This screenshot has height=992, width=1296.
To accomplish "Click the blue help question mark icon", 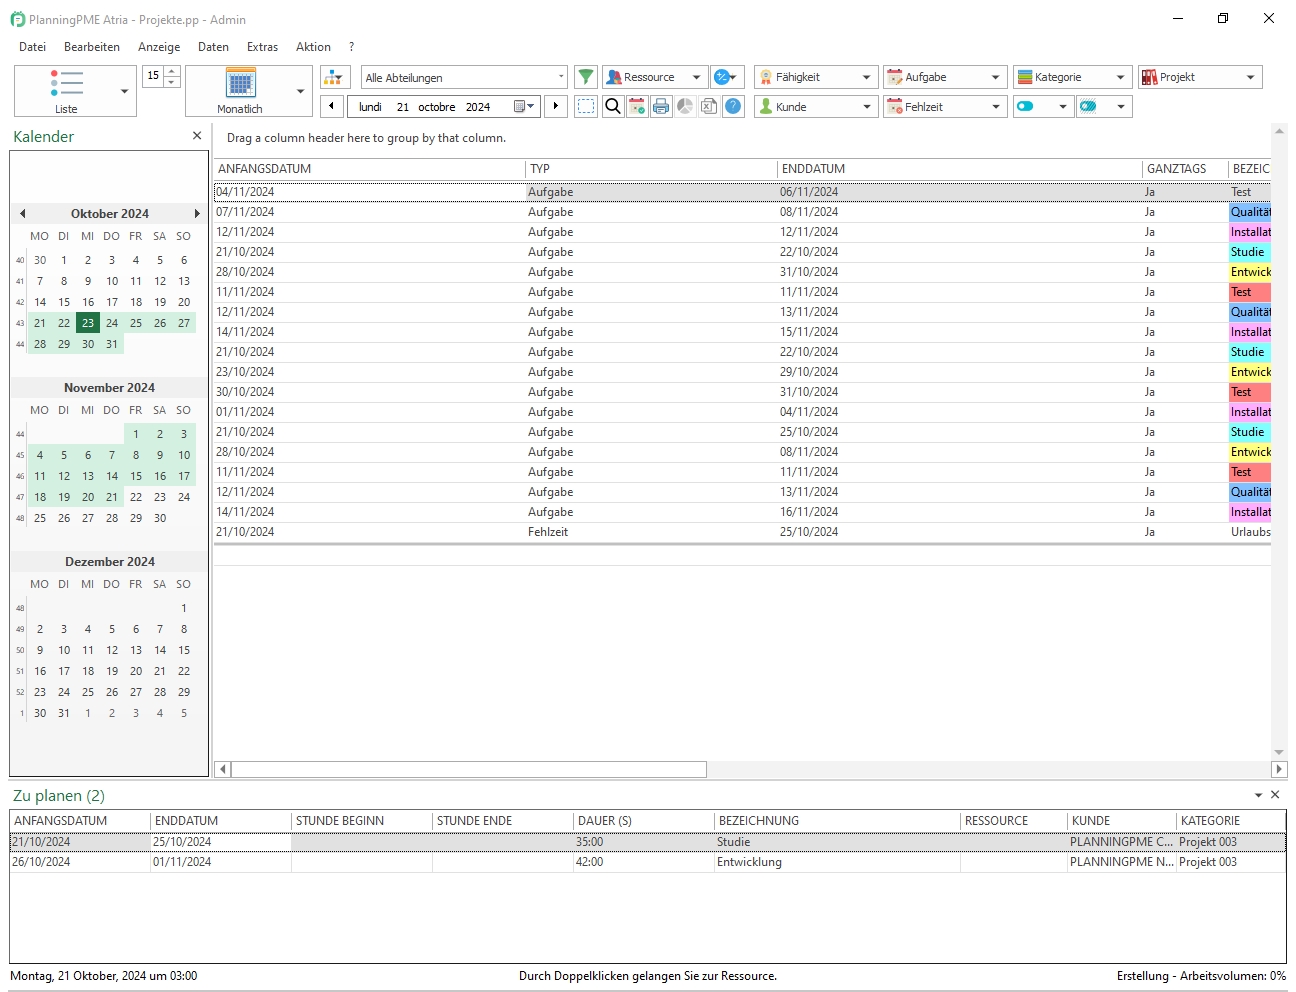I will pyautogui.click(x=733, y=106).
